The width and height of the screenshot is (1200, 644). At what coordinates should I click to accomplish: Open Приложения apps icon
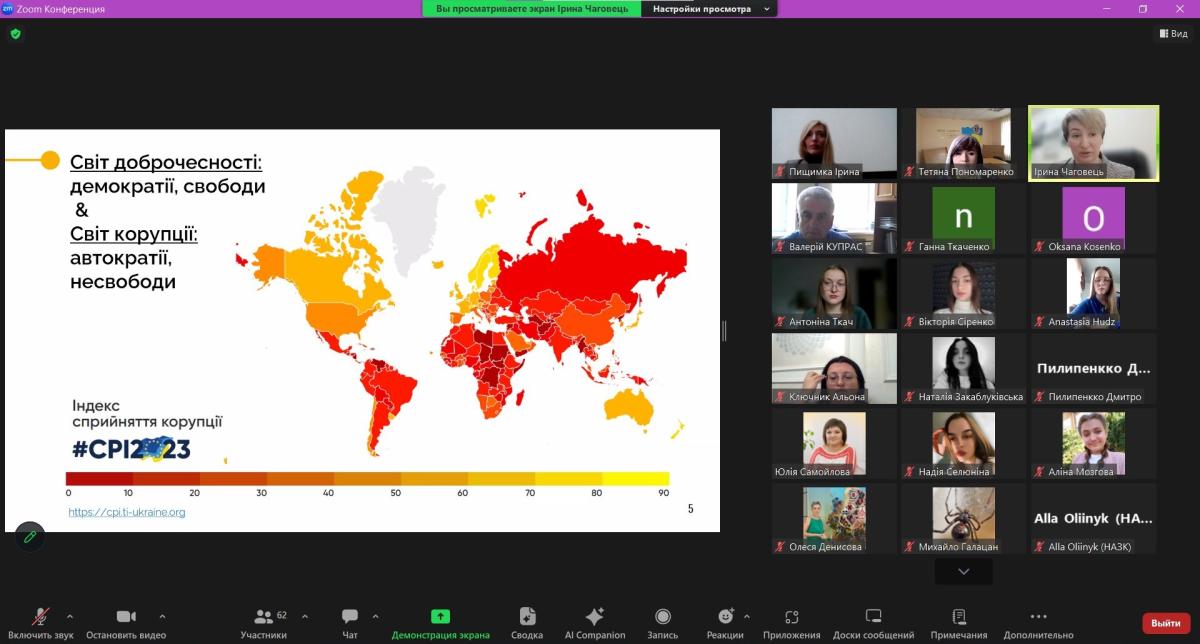792,617
